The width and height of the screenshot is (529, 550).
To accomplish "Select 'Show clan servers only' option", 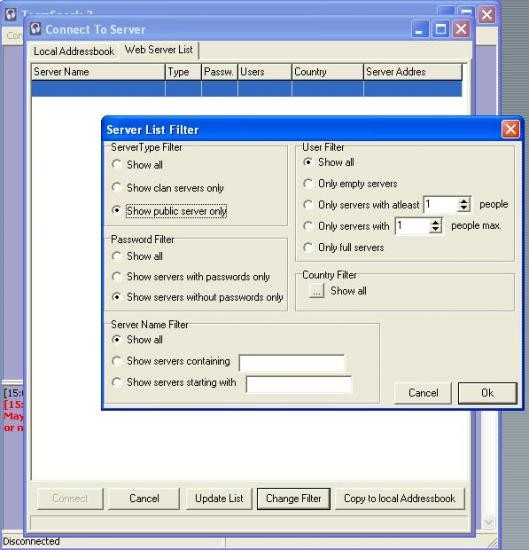I will [117, 188].
